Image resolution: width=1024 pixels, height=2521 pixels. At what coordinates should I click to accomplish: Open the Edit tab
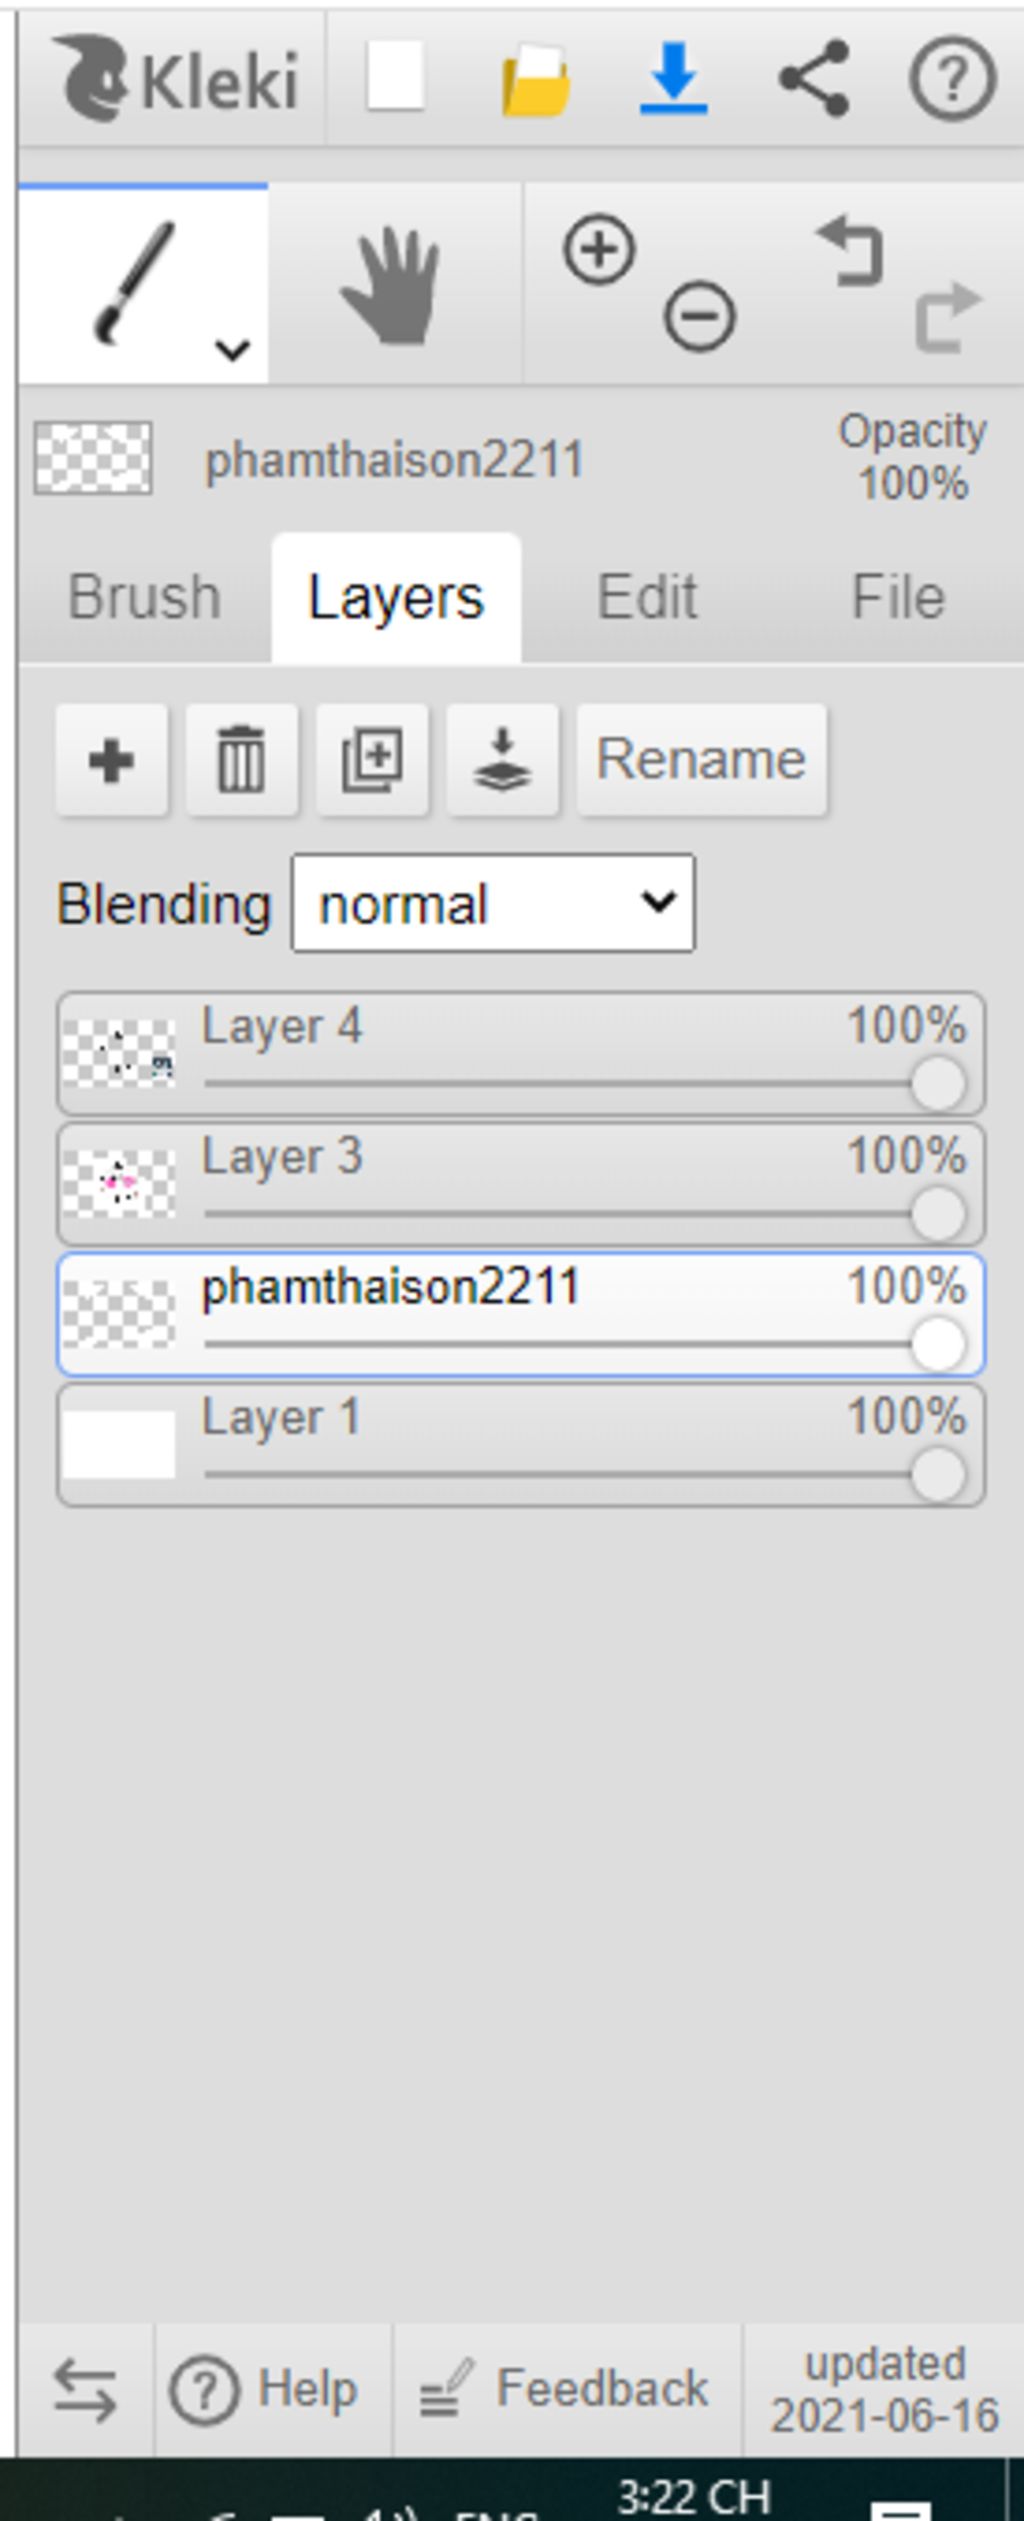(647, 597)
